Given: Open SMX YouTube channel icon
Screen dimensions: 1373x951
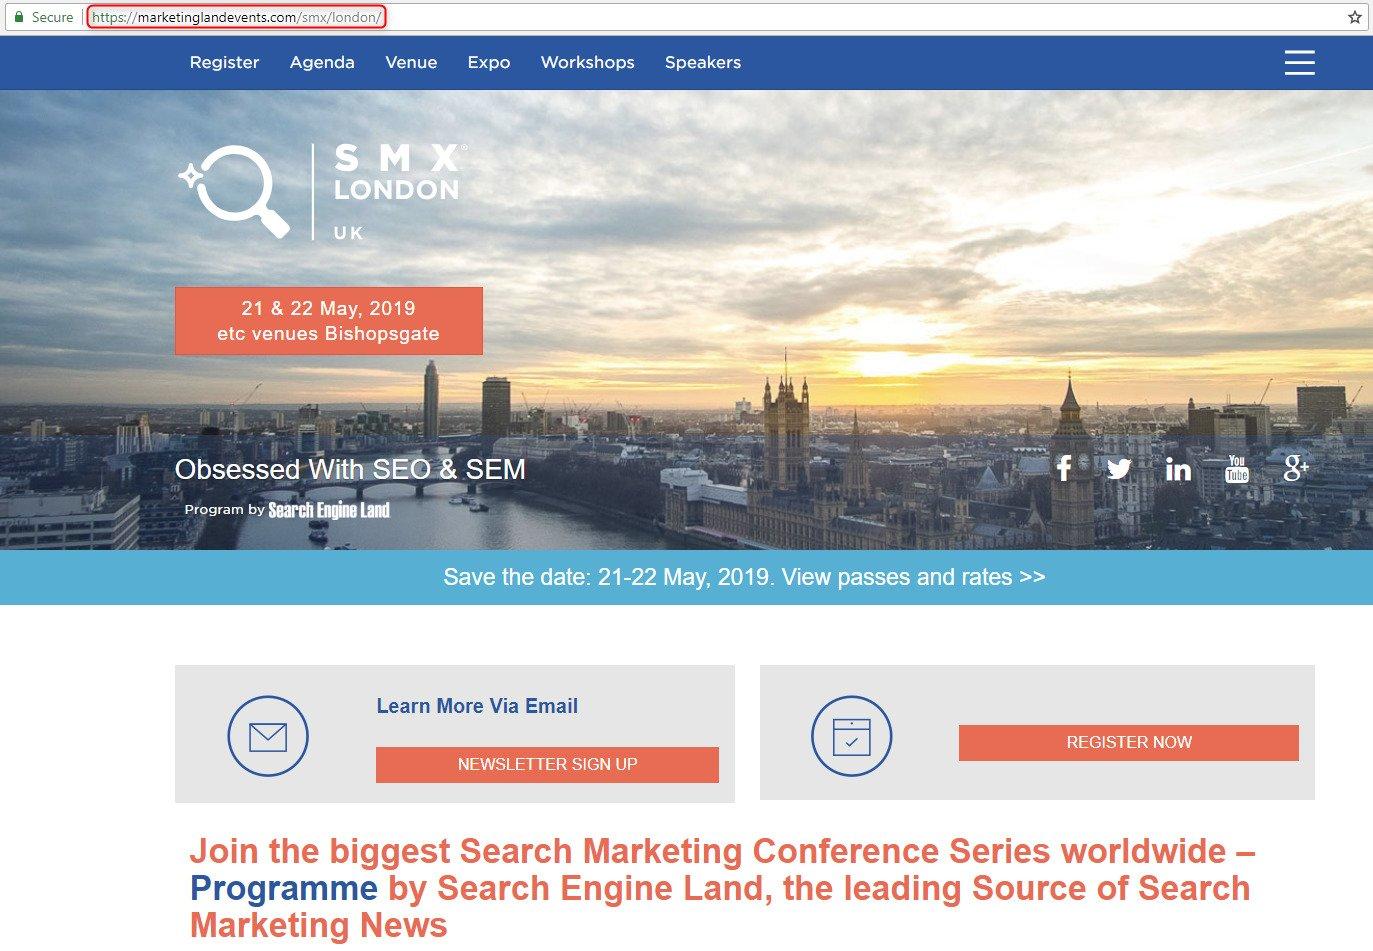Looking at the screenshot, I should pyautogui.click(x=1237, y=468).
